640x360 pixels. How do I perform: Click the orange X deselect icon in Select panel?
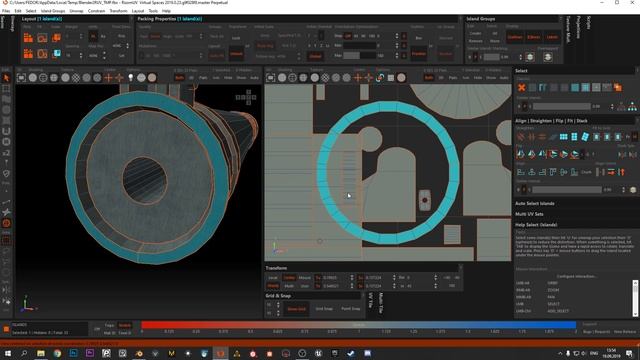(522, 87)
